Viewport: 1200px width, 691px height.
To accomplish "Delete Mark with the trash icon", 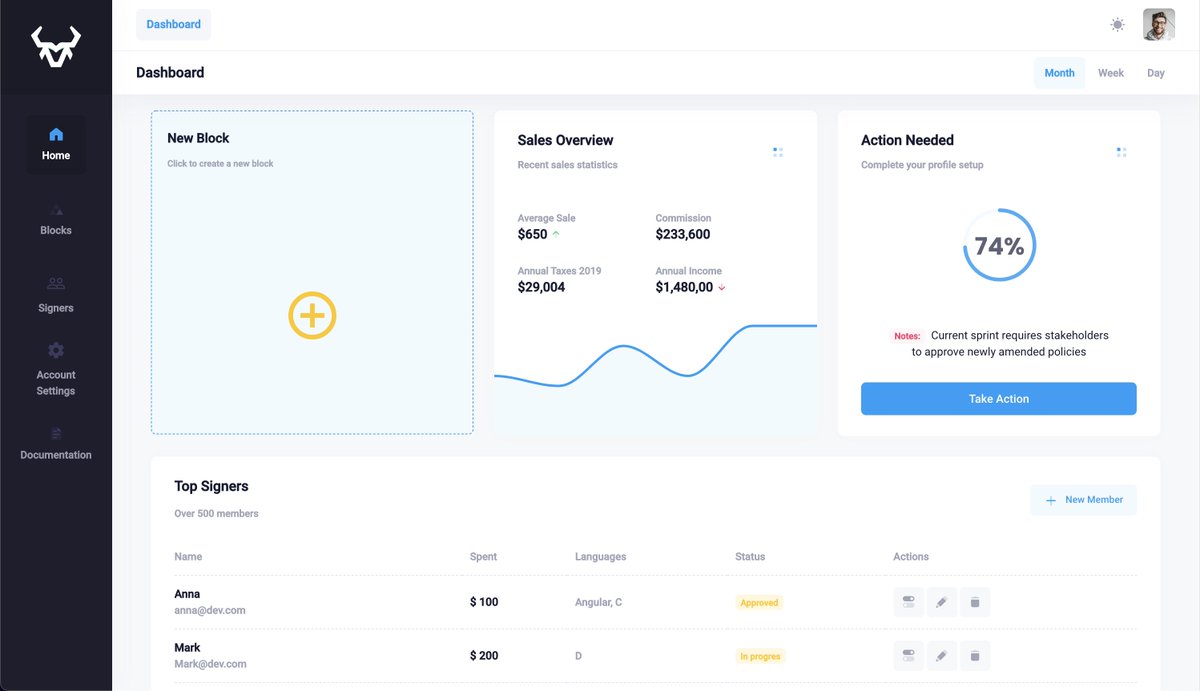I will coord(975,656).
